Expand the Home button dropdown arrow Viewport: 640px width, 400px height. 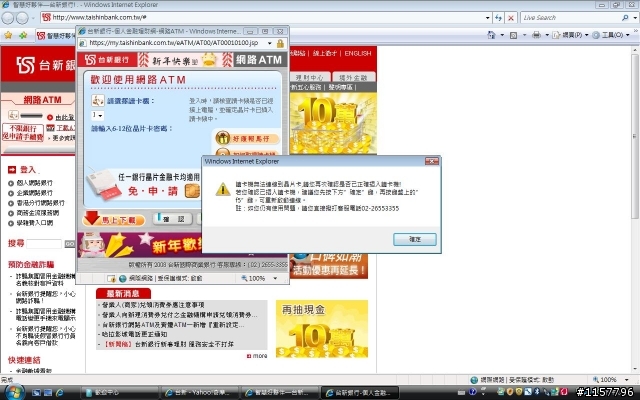[x=502, y=35]
